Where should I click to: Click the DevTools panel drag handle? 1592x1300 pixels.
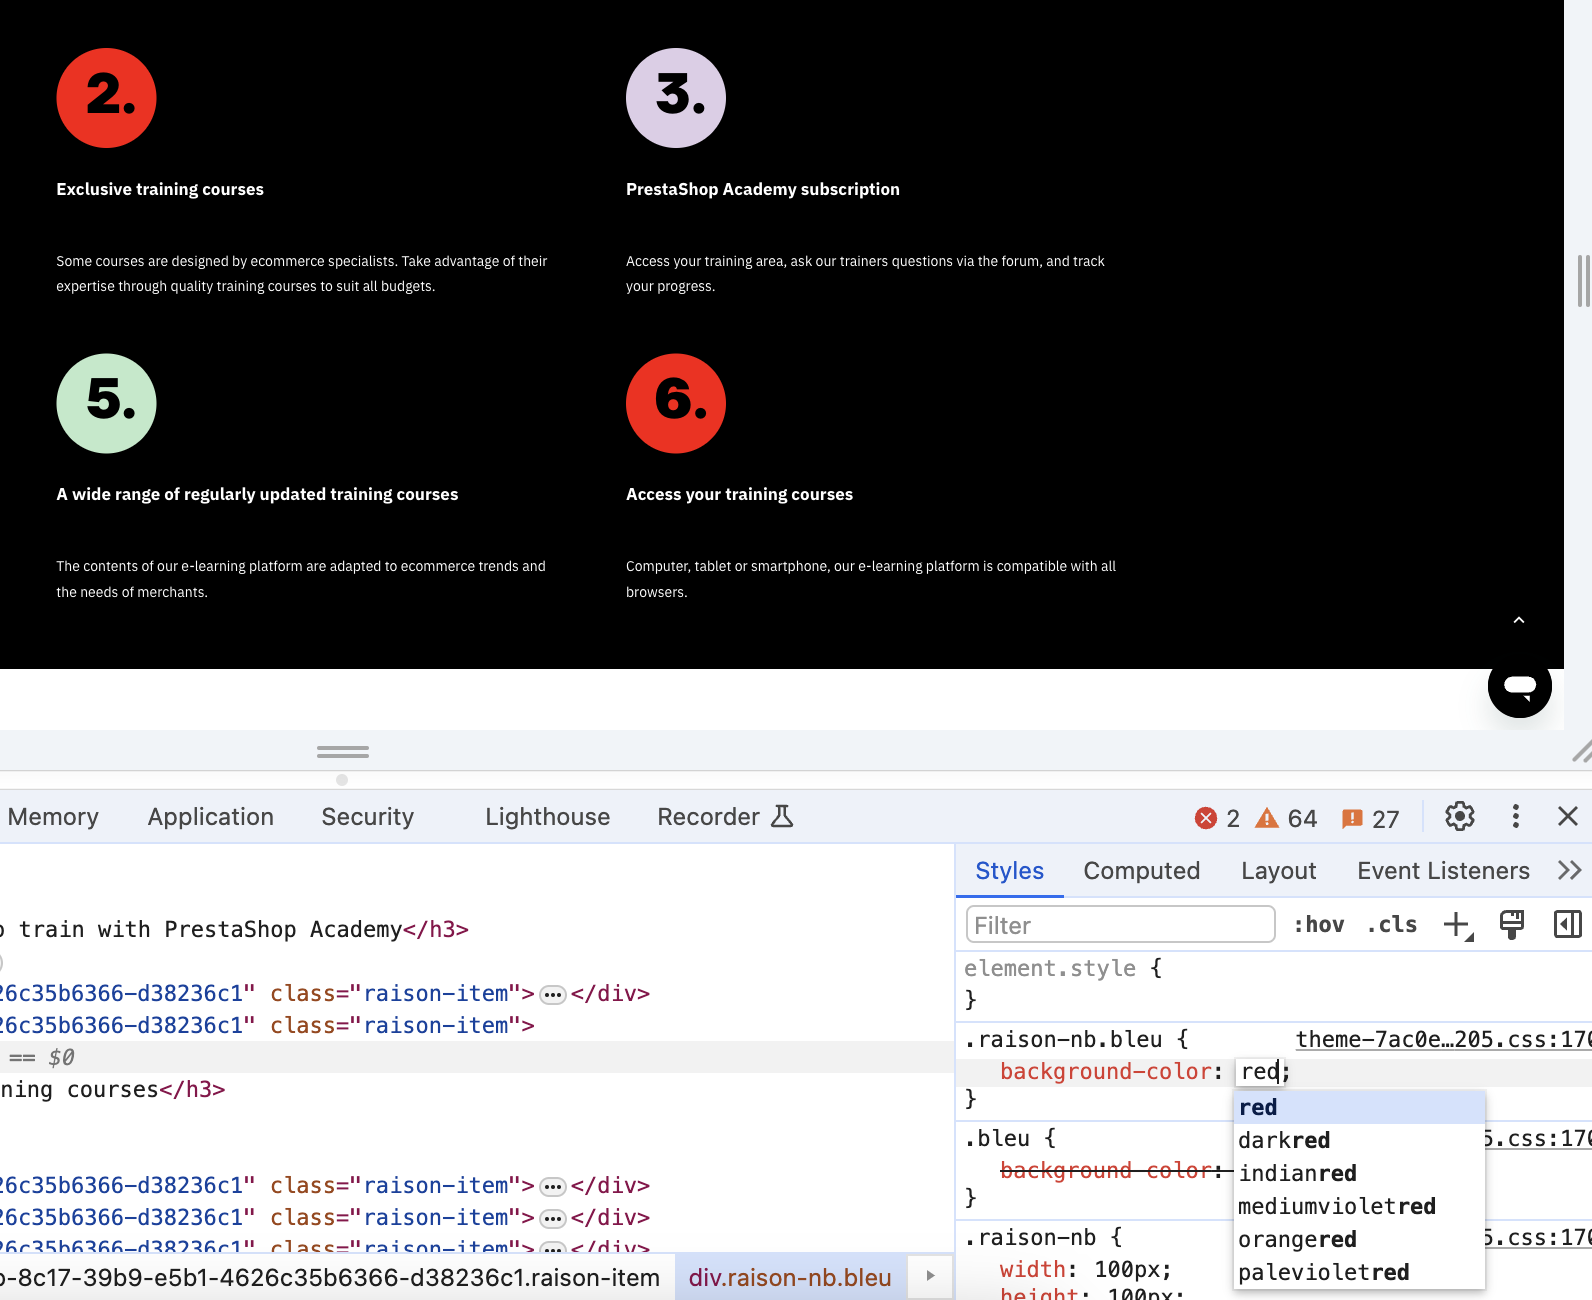tap(343, 752)
